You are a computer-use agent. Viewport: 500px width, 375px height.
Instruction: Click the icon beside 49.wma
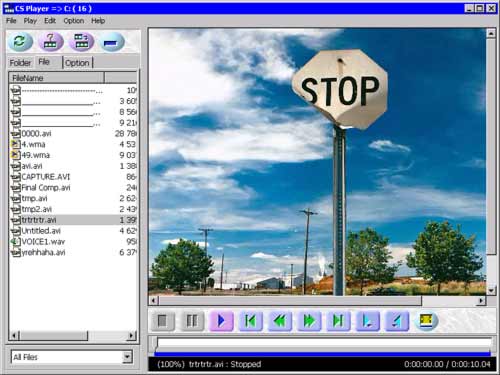click(x=16, y=155)
